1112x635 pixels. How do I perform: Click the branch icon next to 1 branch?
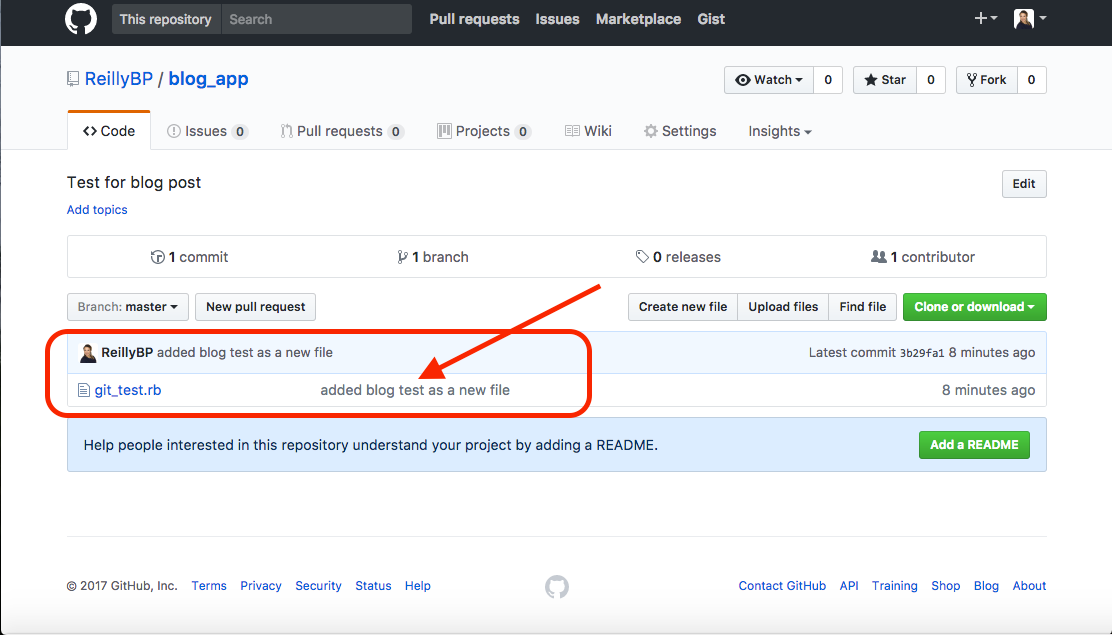pos(404,256)
